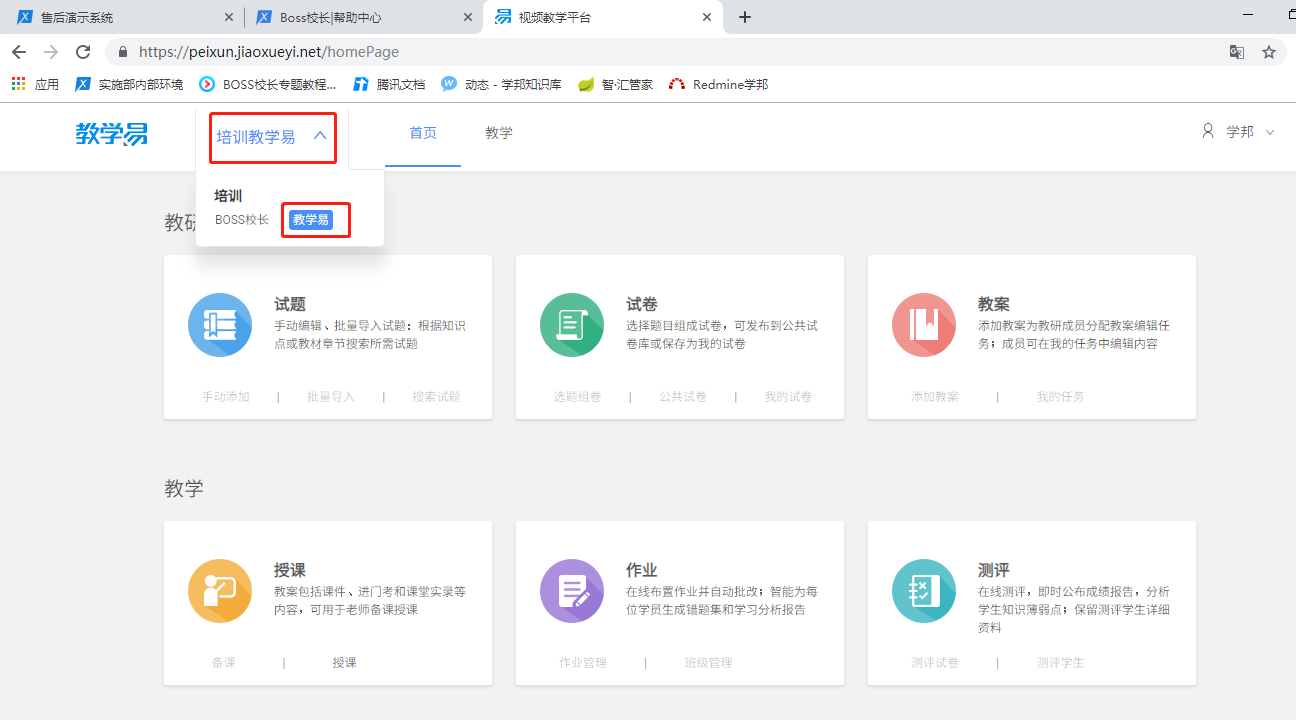Click the 测评 card title

coord(994,570)
